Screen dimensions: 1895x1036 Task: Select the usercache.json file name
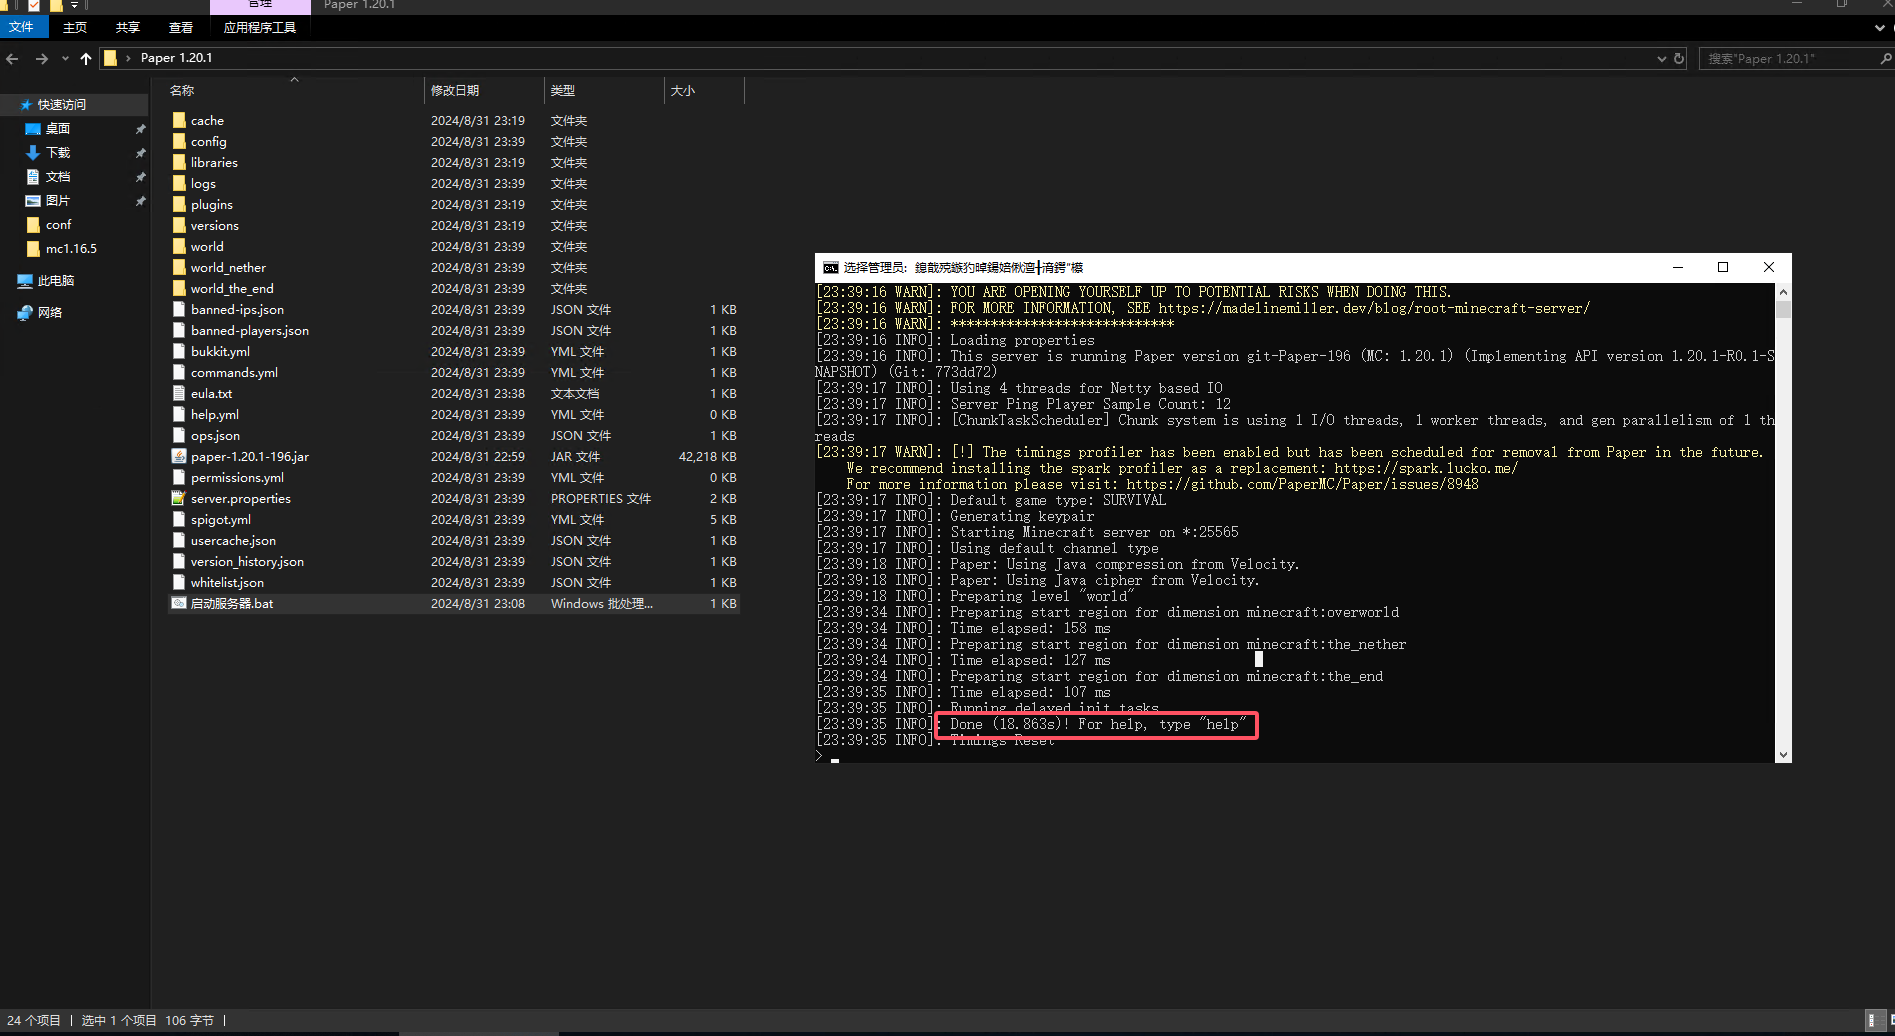(x=233, y=540)
